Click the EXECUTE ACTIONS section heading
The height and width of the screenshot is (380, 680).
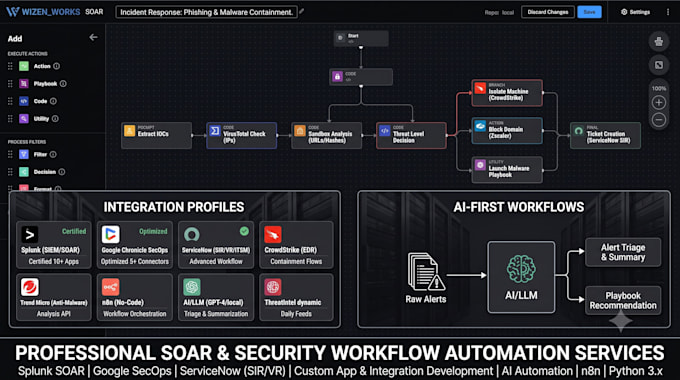pos(27,54)
